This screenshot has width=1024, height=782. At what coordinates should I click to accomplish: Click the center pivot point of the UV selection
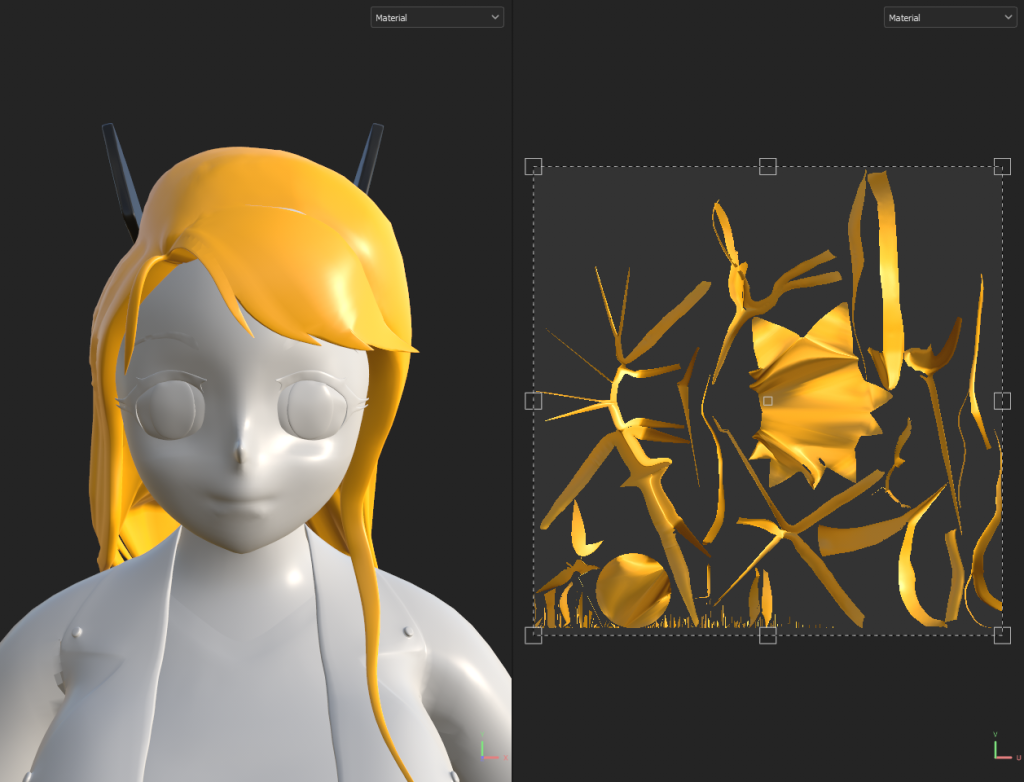(768, 401)
